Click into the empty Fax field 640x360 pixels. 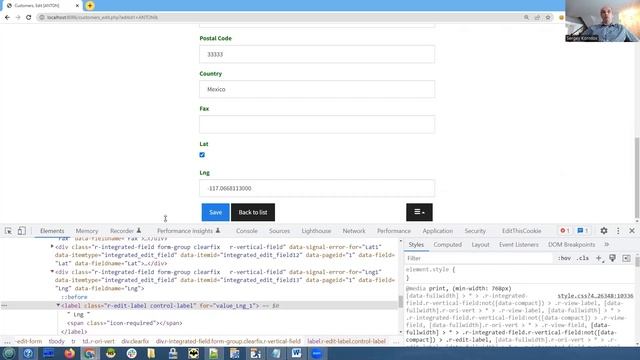[317, 124]
